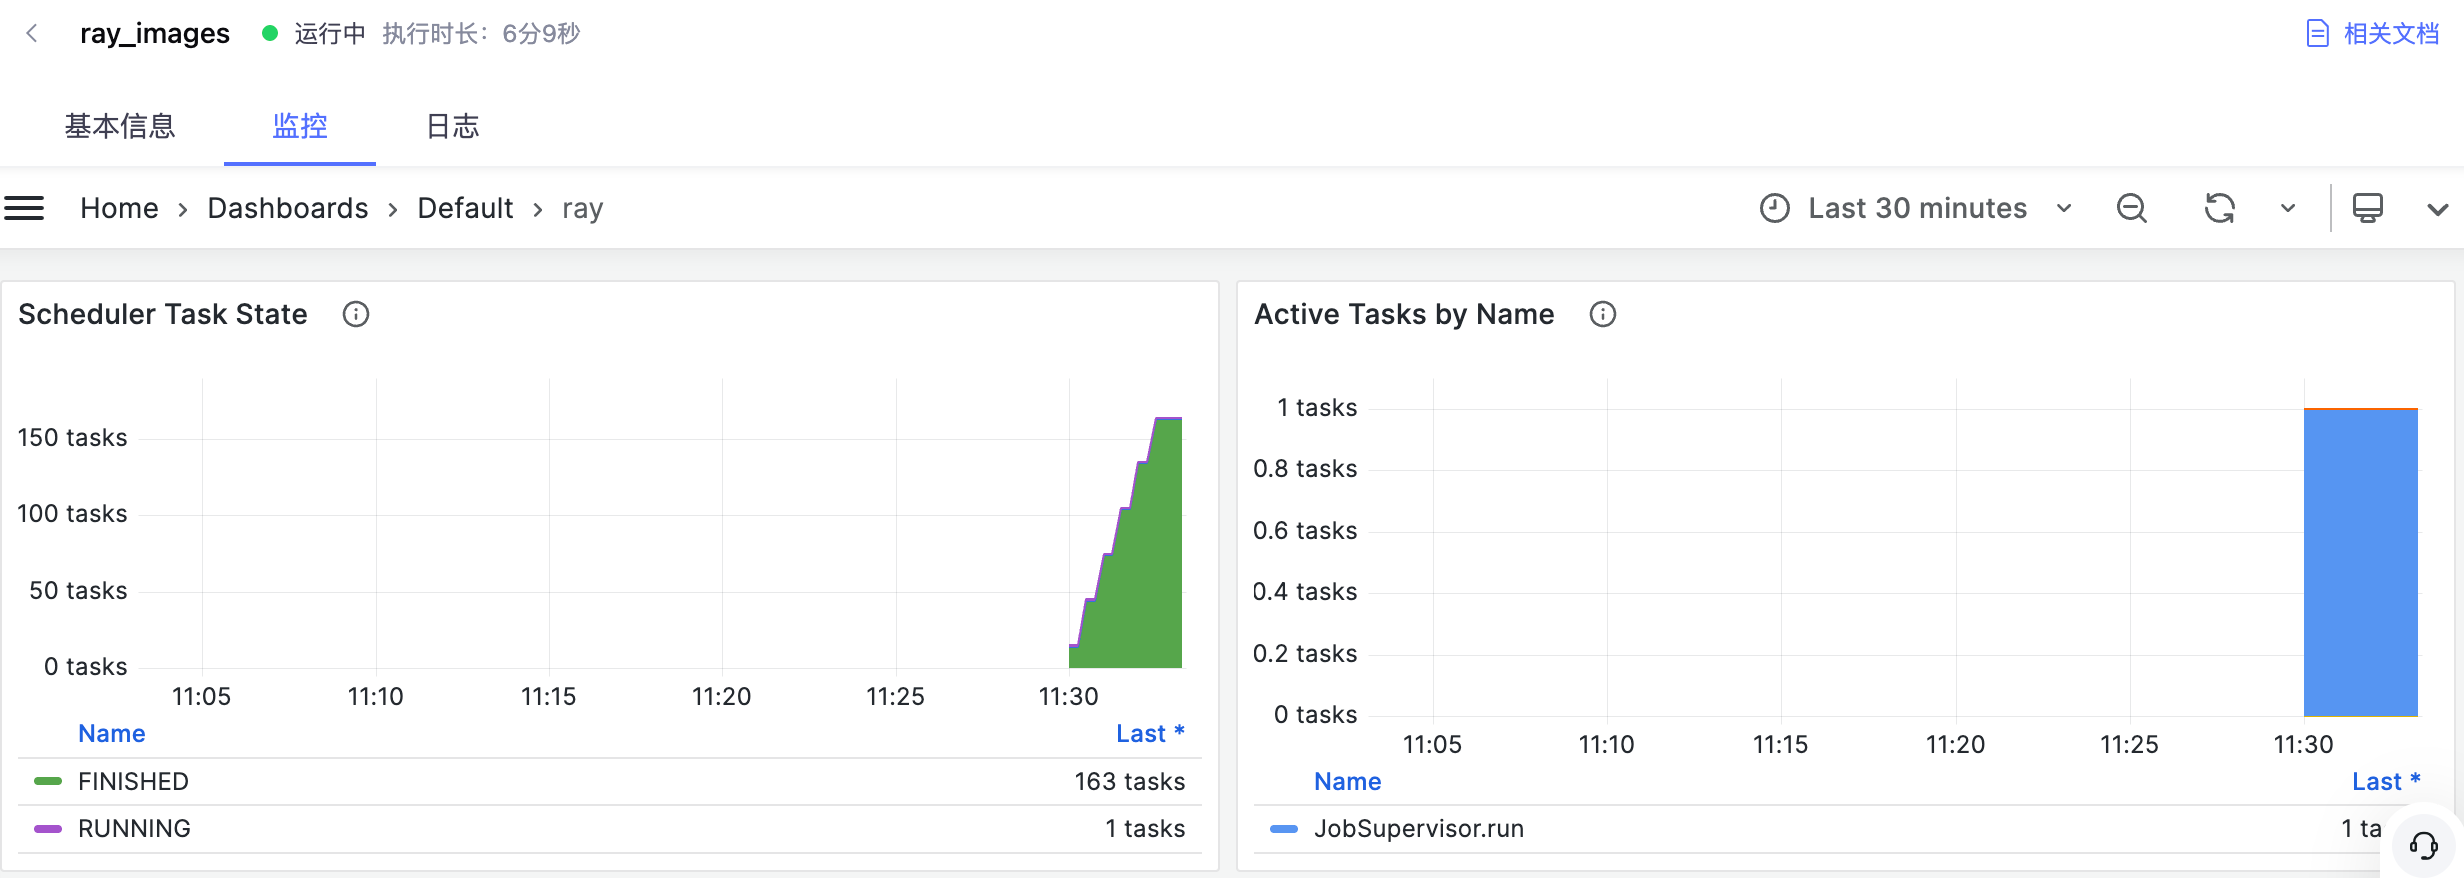Sort Active Tasks legend by Last column
Screen dimensions: 2464x878
(x=2386, y=781)
